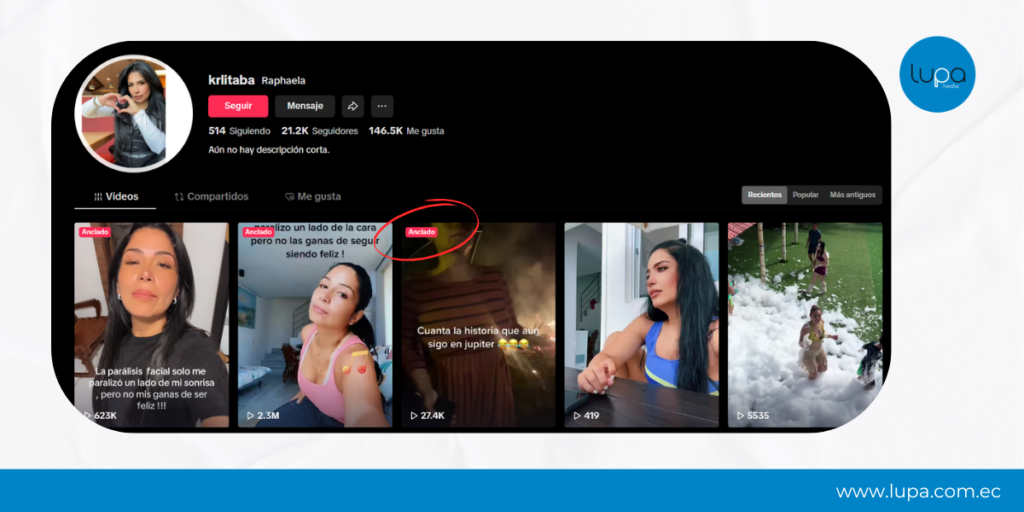Open the krlitaba profile picture
The width and height of the screenshot is (1024, 512).
point(133,113)
